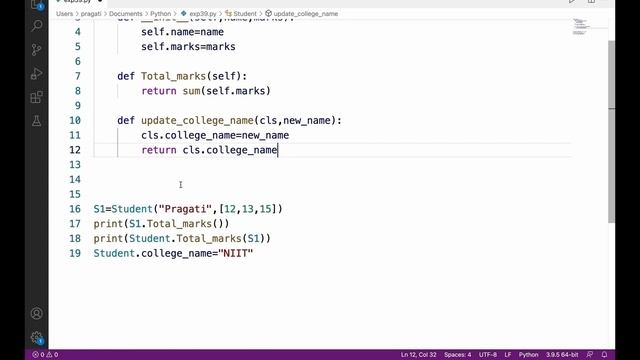Open the Search view in activity bar

(36, 26)
